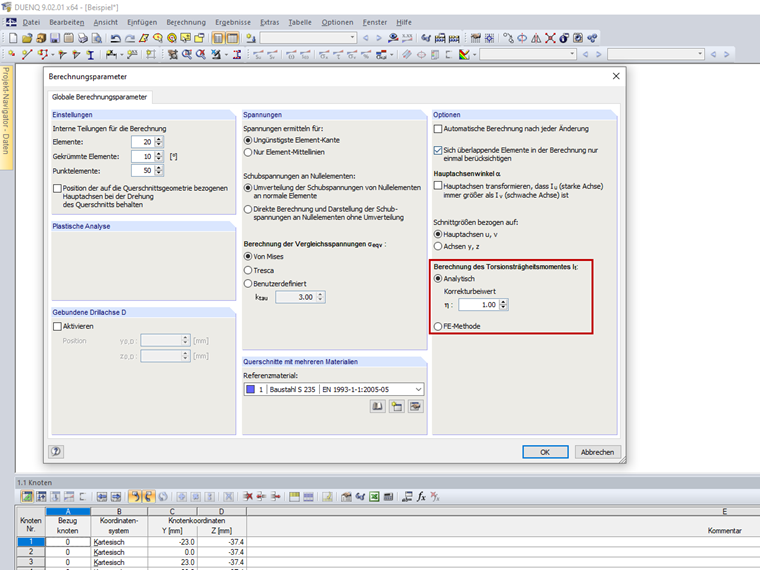
Task: Click the I-beam section tool icon
Action: (90, 54)
